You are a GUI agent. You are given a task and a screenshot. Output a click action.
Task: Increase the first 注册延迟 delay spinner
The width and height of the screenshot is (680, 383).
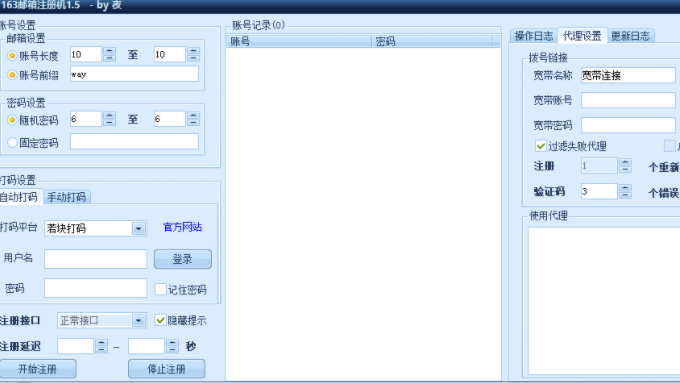[x=101, y=343]
